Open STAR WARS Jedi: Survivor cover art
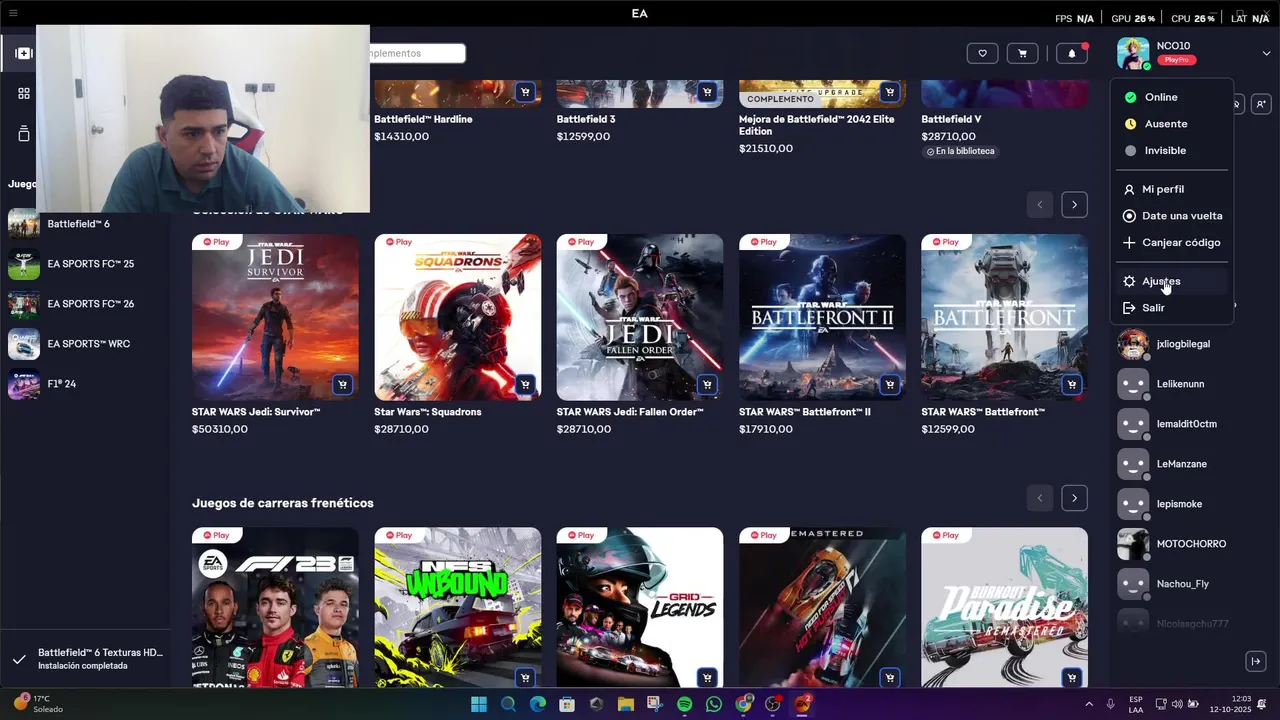1280x720 pixels. pos(275,317)
